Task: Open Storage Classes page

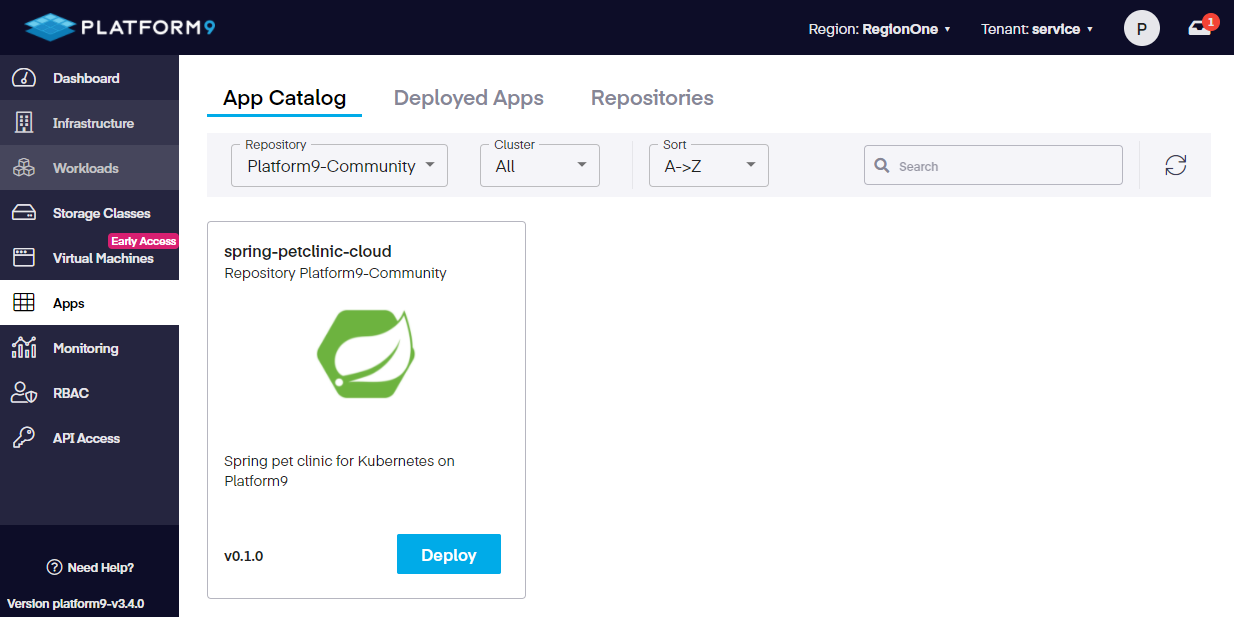Action: tap(89, 213)
